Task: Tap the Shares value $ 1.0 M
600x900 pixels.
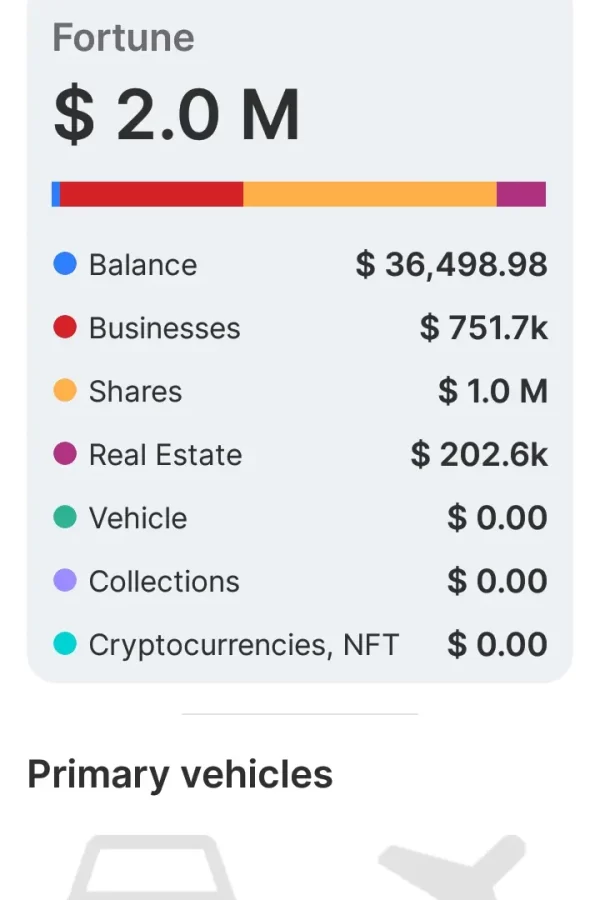Action: (x=493, y=391)
